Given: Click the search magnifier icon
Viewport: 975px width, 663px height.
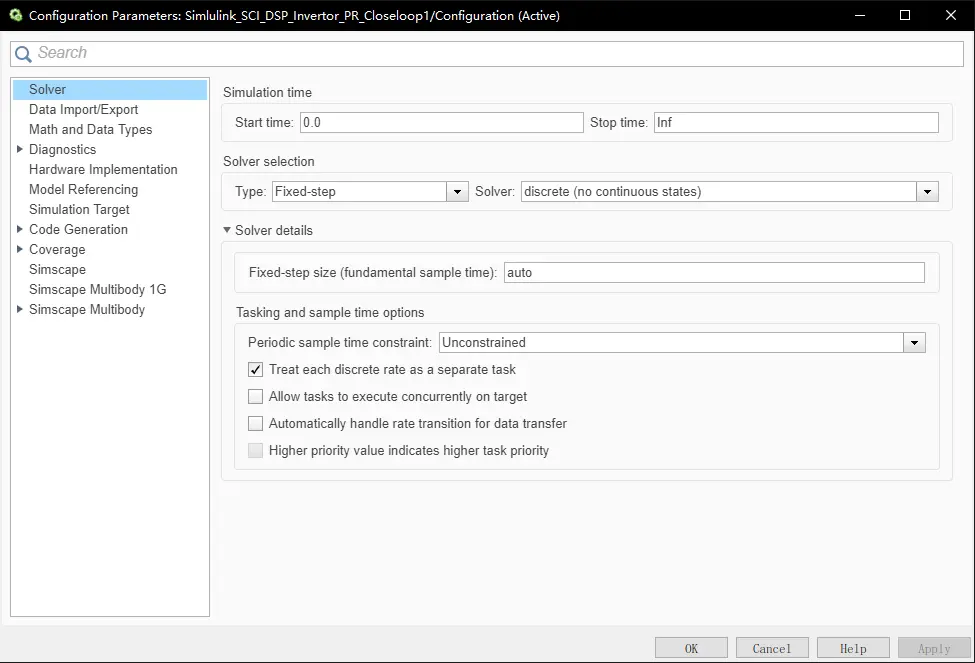Looking at the screenshot, I should click(23, 54).
